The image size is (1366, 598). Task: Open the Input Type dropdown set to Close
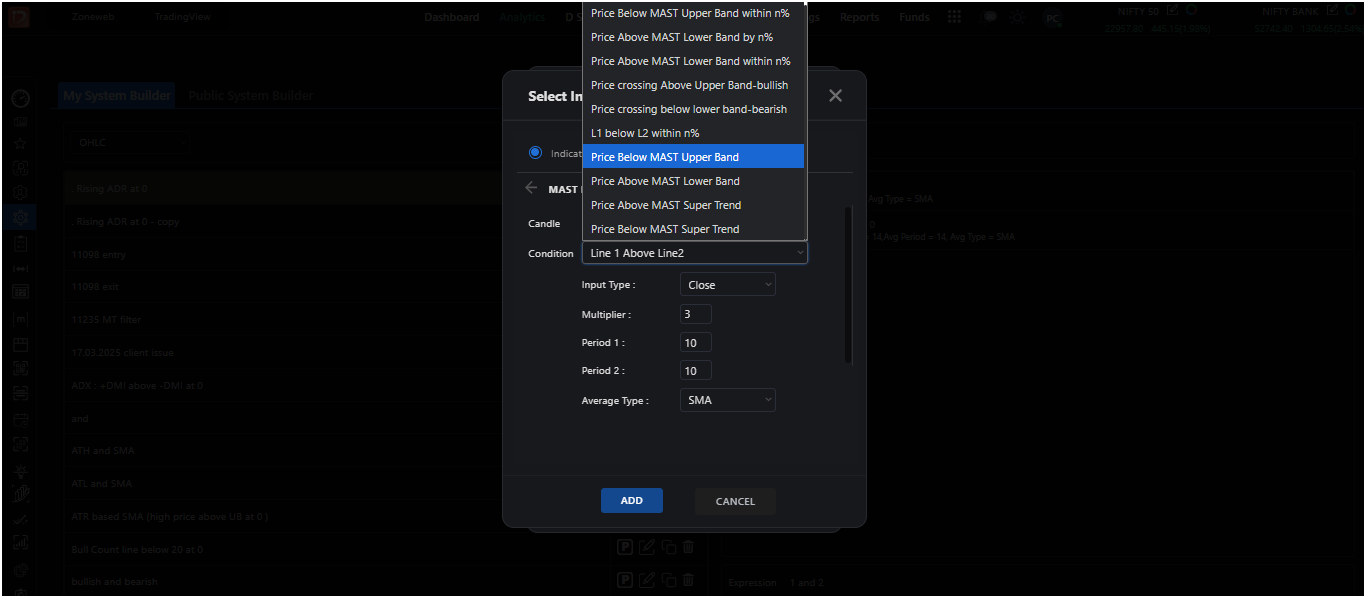(728, 285)
